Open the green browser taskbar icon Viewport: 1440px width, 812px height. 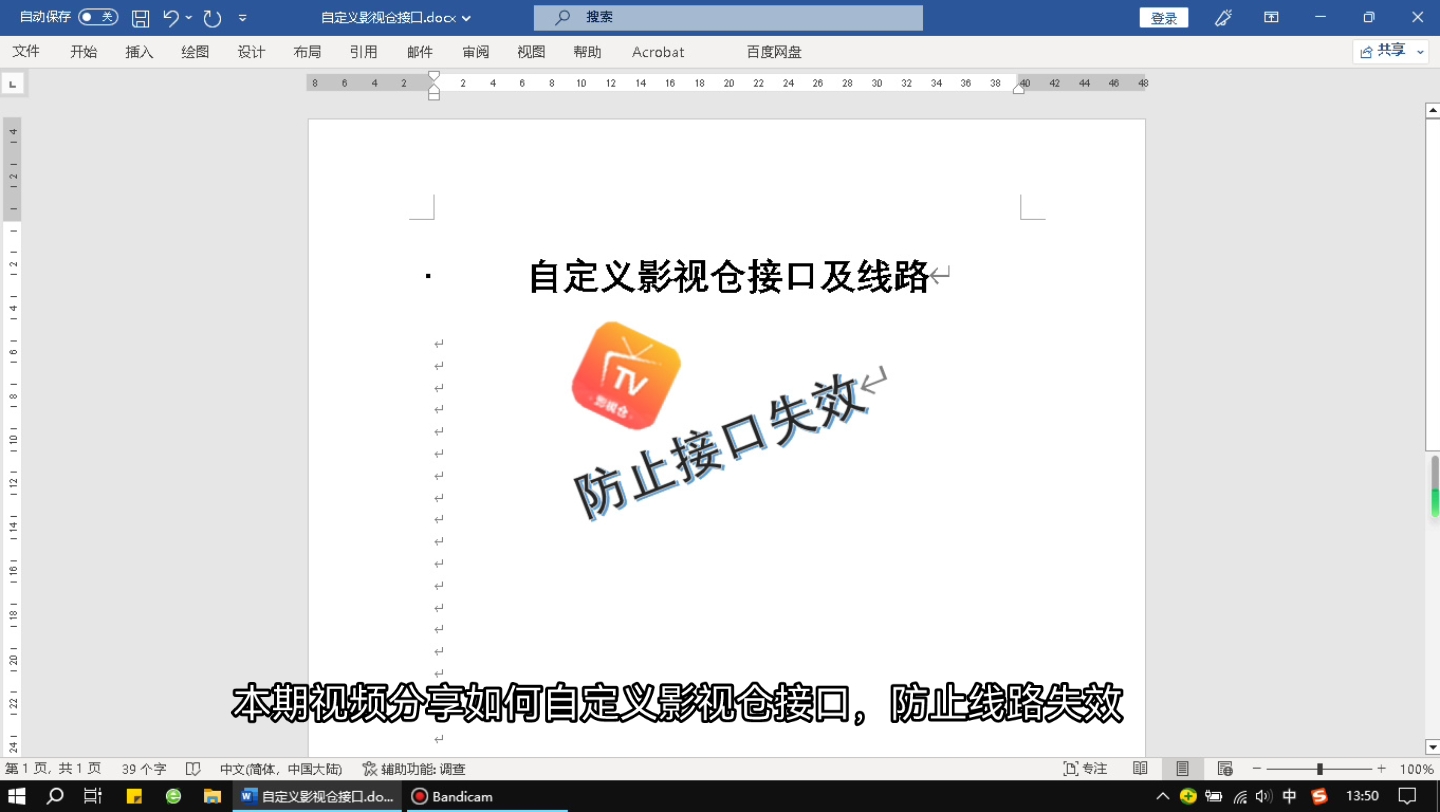[x=173, y=797]
